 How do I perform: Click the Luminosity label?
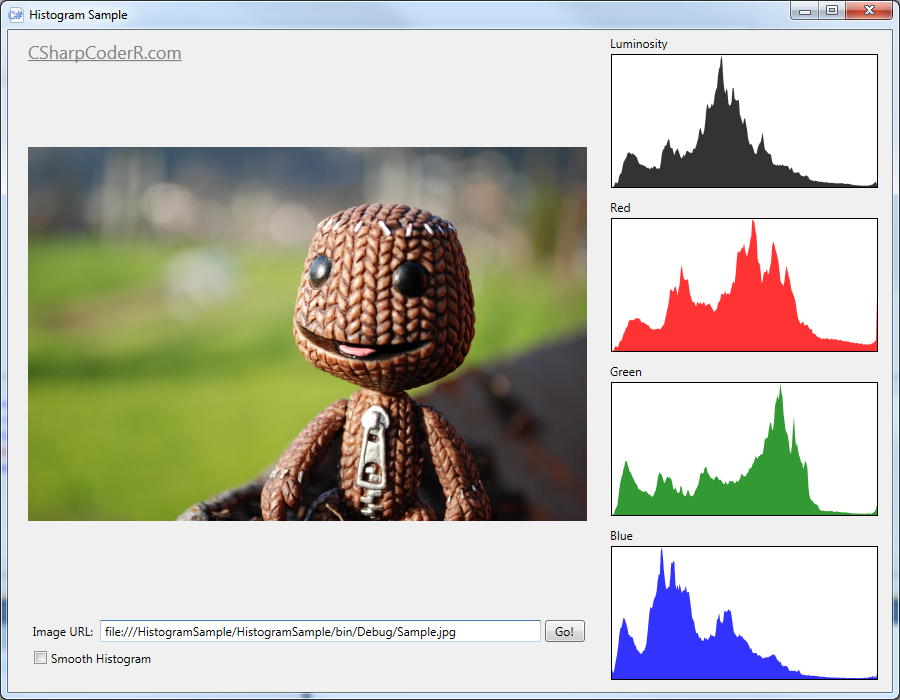click(x=638, y=44)
